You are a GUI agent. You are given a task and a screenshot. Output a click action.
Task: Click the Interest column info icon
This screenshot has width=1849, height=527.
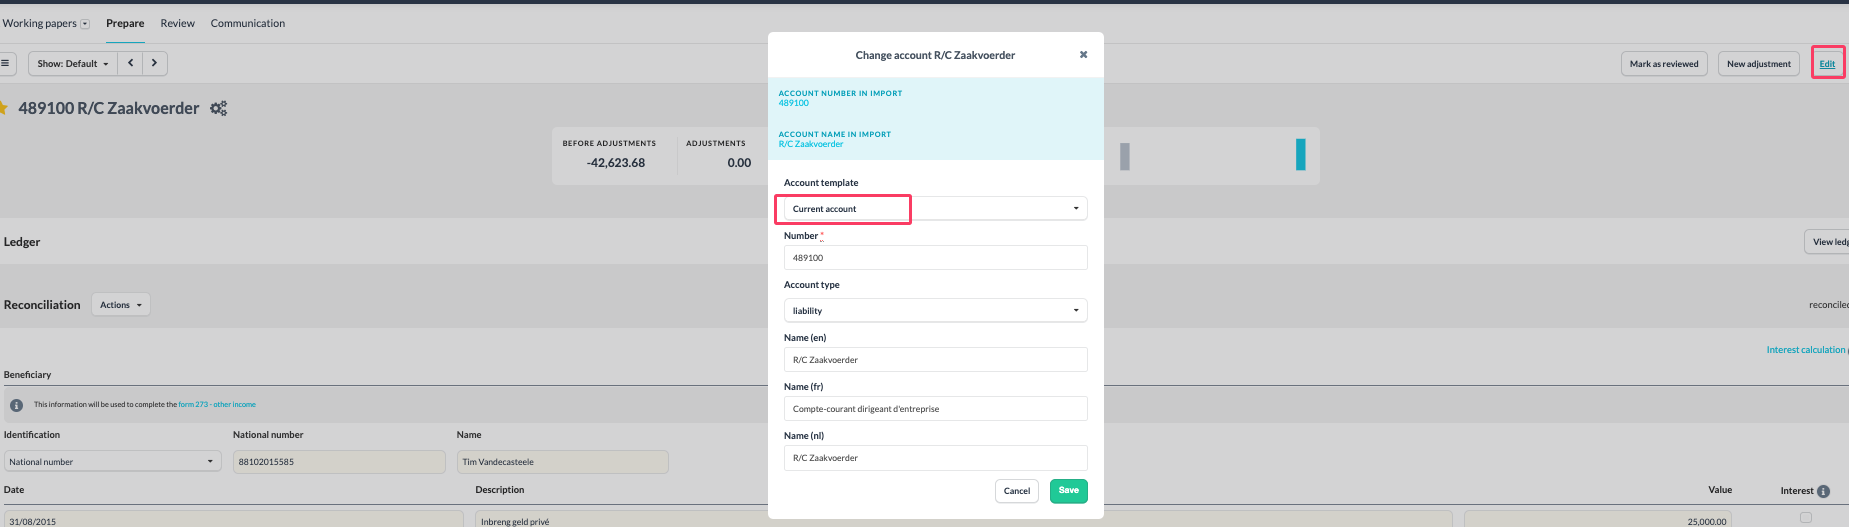pyautogui.click(x=1823, y=491)
